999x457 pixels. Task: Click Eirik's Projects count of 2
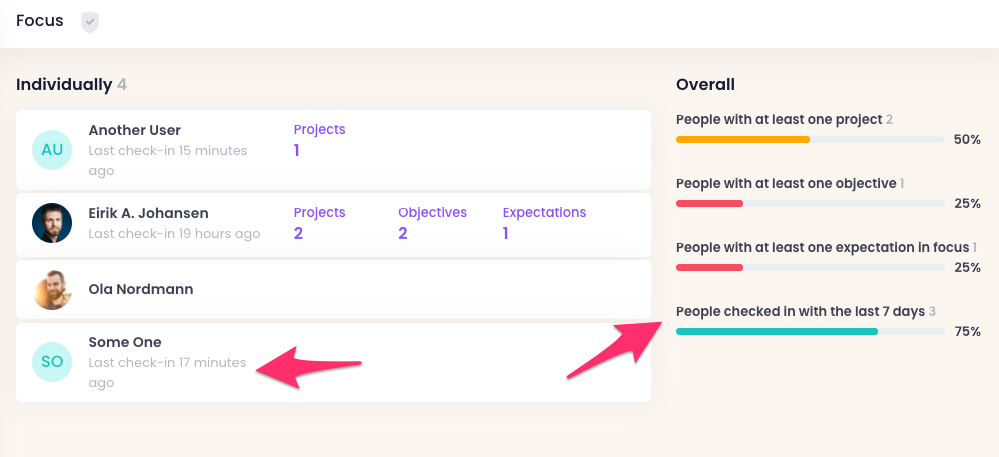pyautogui.click(x=298, y=233)
